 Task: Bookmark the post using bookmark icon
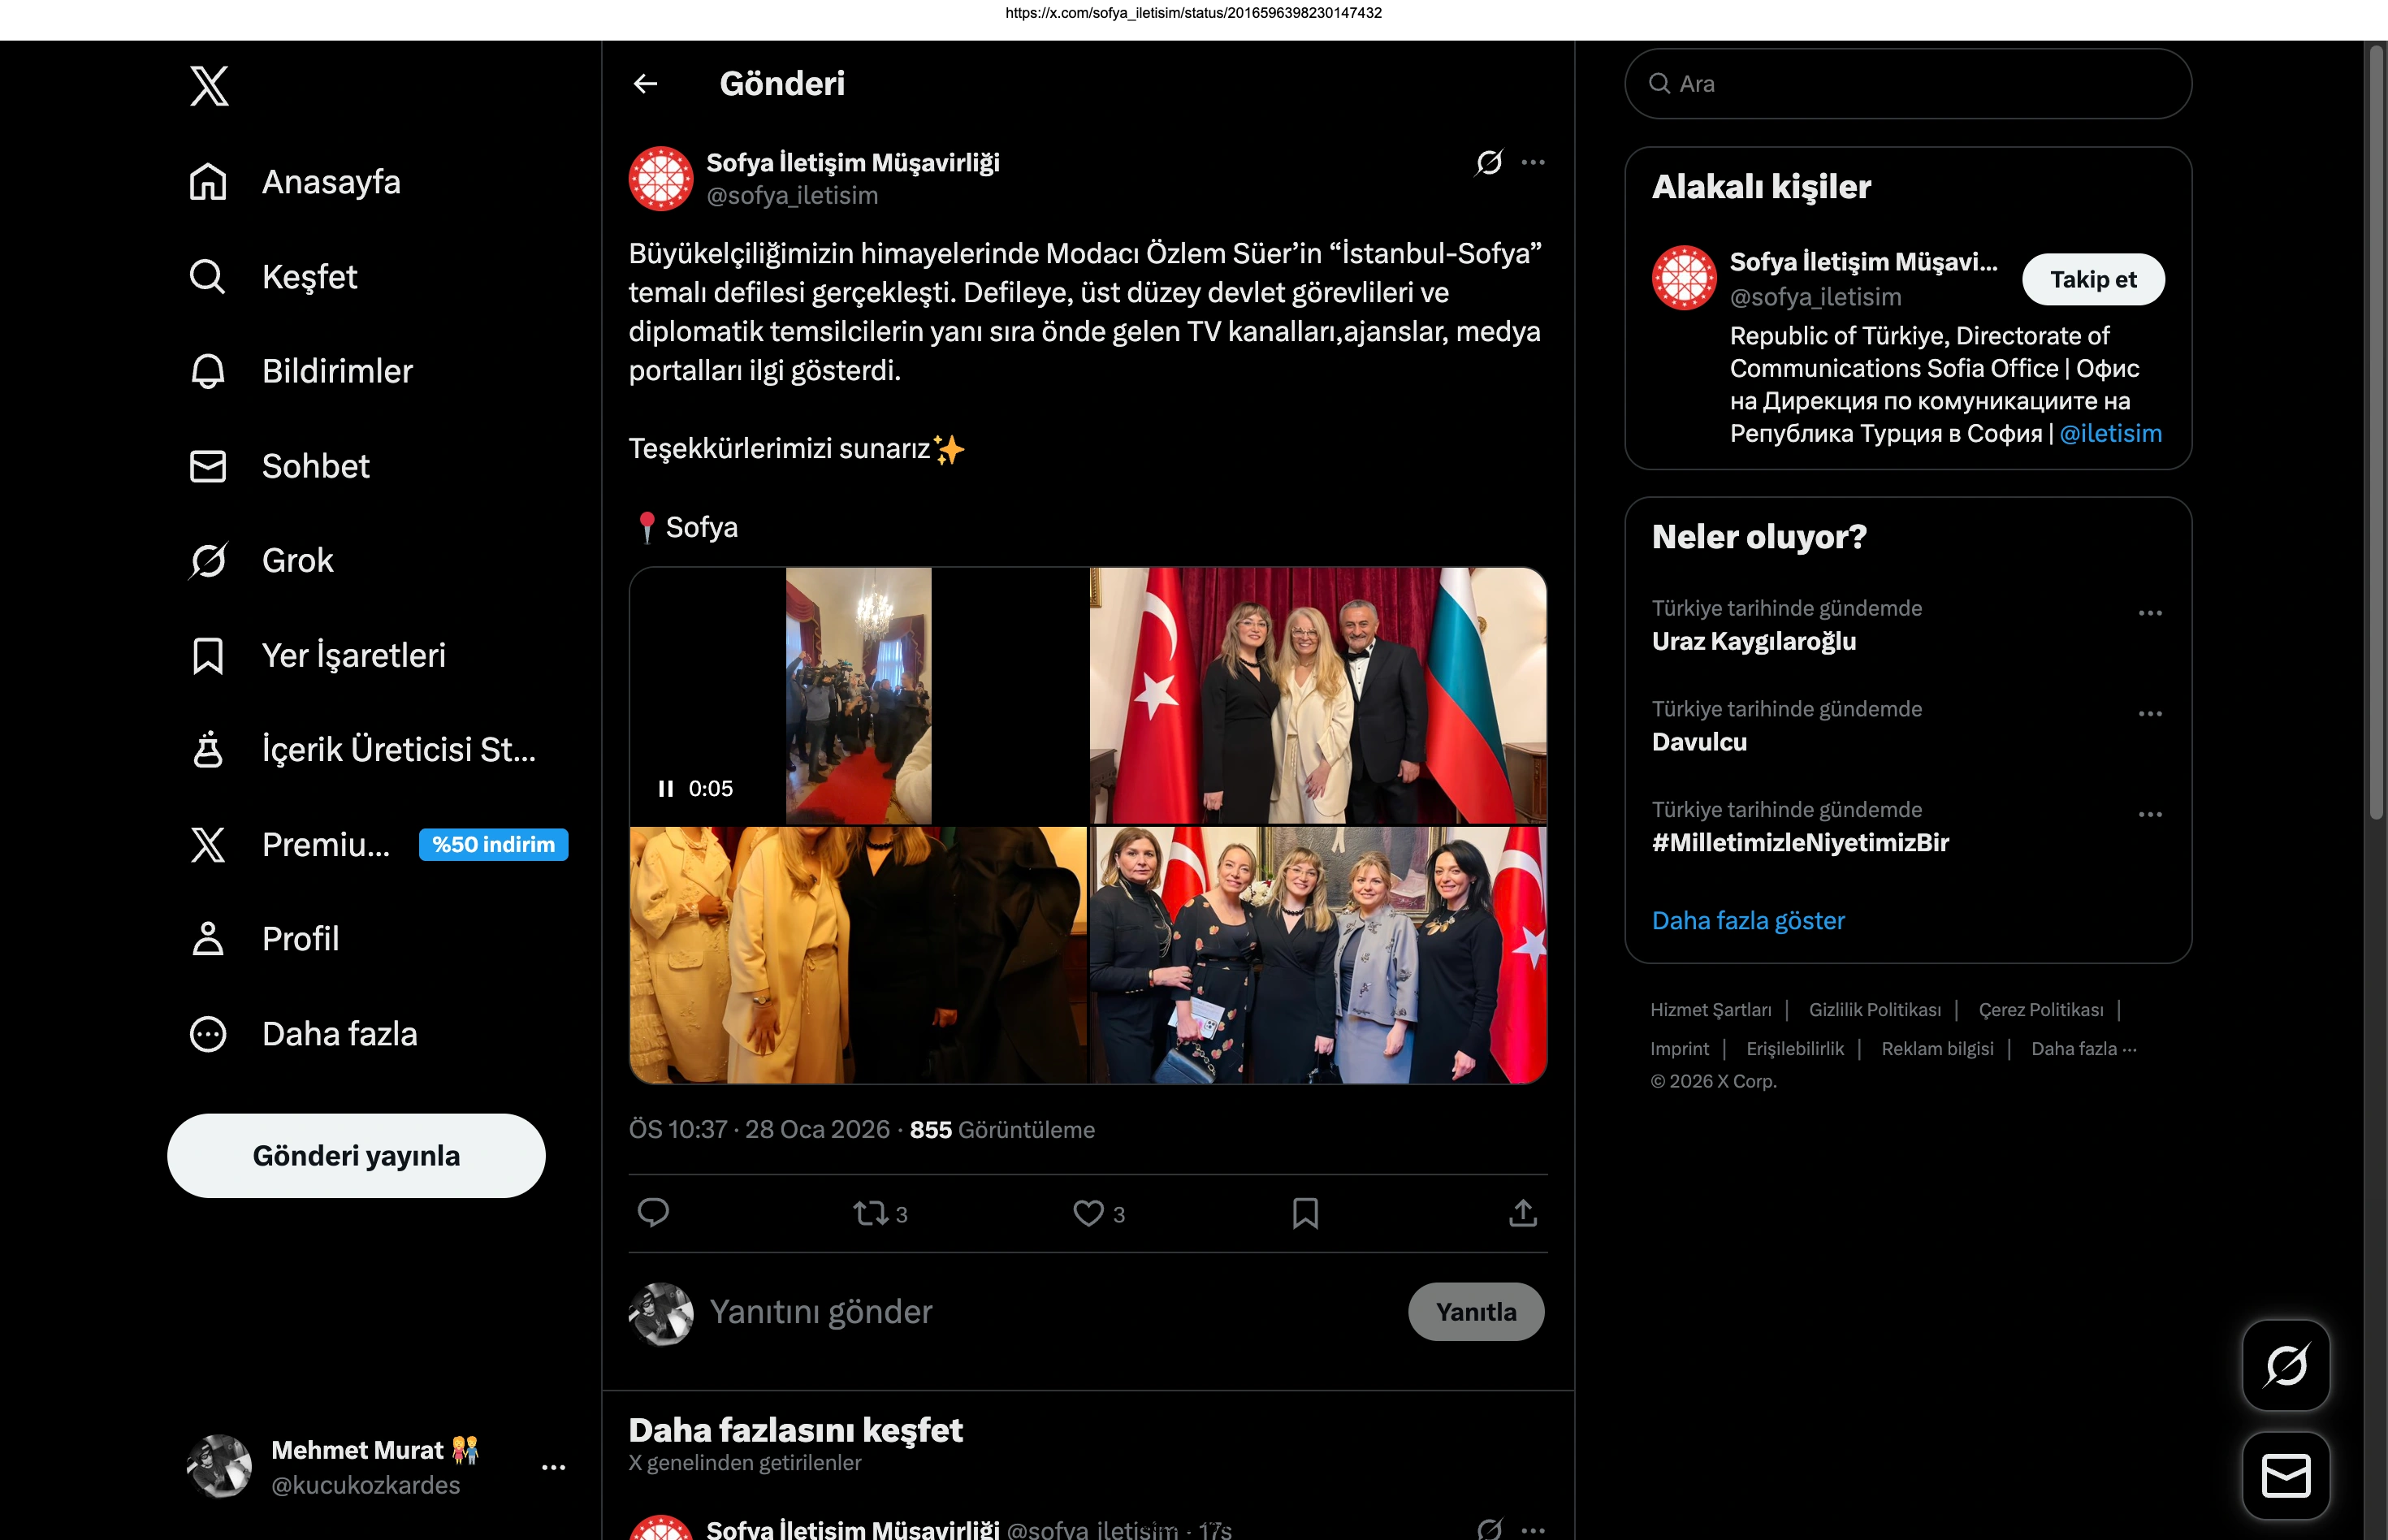click(1305, 1213)
